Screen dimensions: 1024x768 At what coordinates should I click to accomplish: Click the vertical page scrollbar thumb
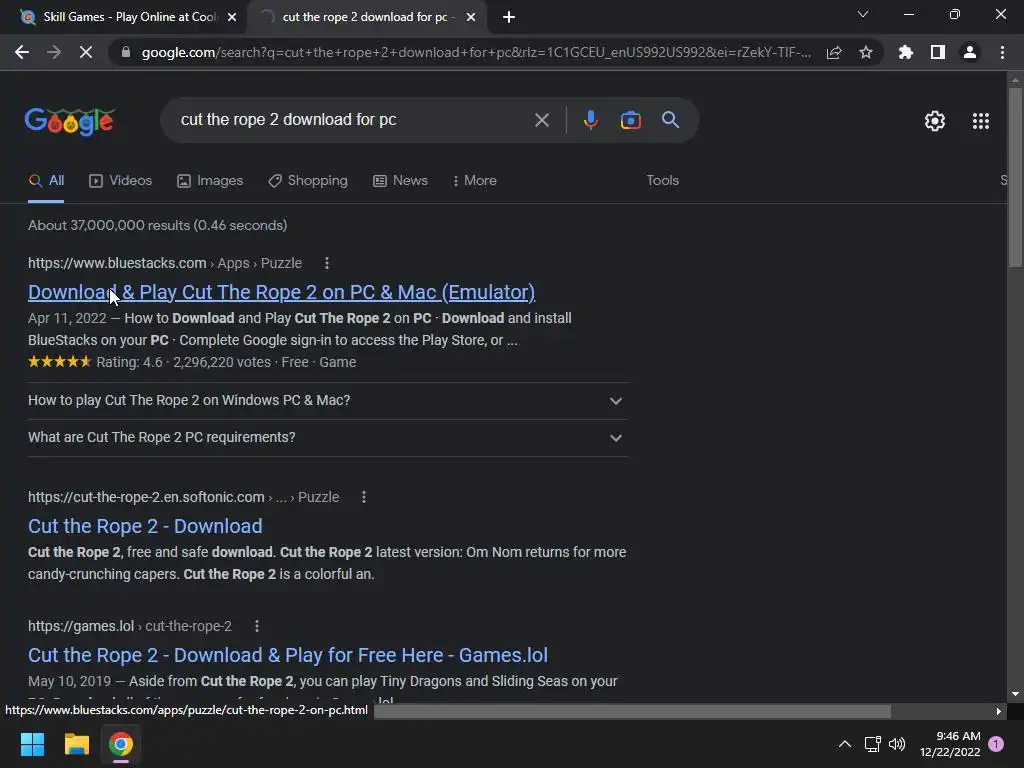coord(1015,176)
